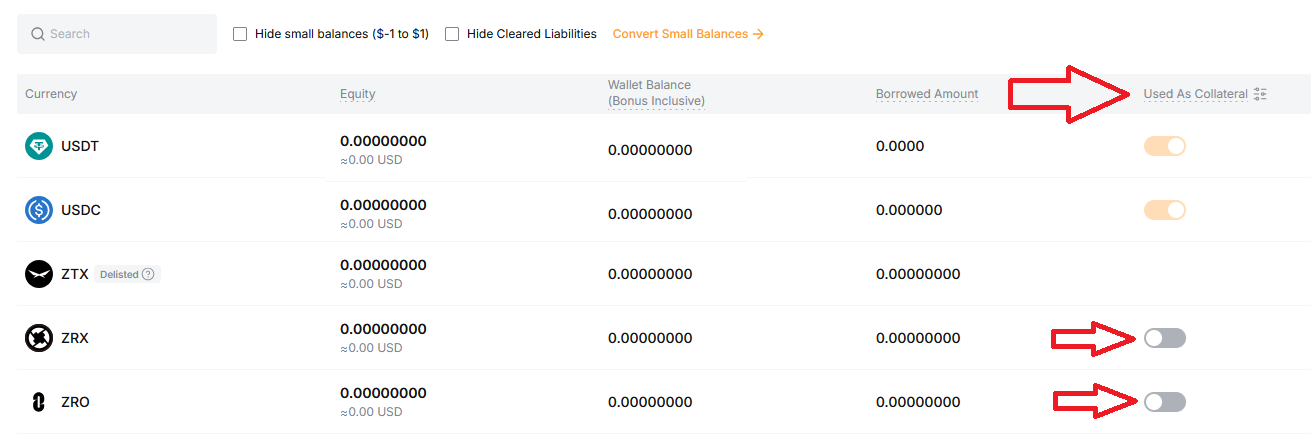The width and height of the screenshot is (1311, 448).
Task: Click ZRX equity value 0.00000000
Action: coord(383,329)
